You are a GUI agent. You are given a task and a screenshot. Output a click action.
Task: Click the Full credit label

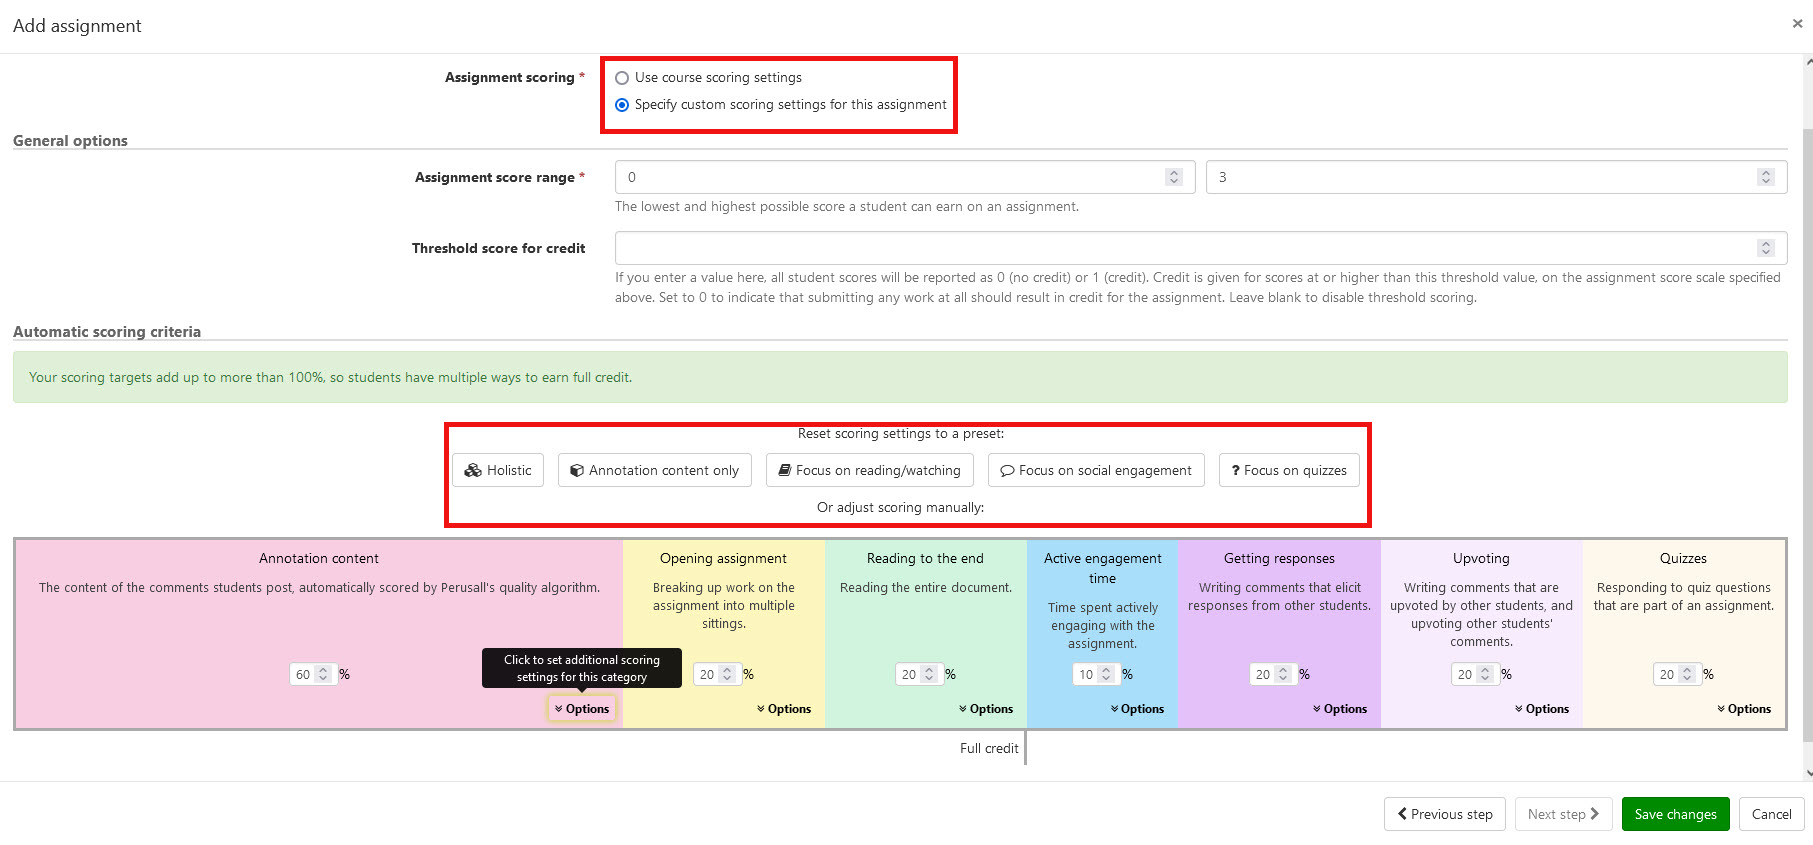tap(989, 748)
